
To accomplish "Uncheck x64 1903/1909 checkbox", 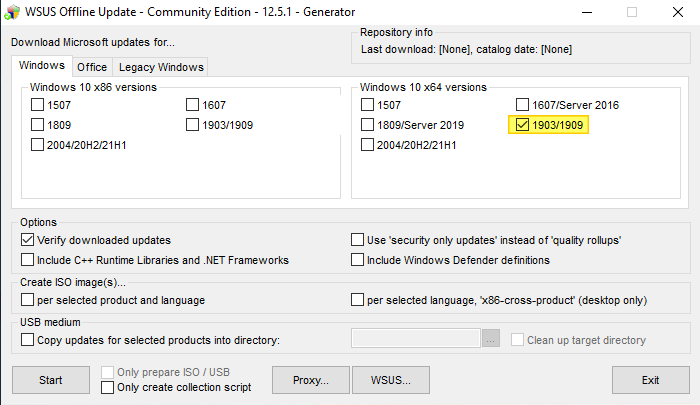I will 522,125.
